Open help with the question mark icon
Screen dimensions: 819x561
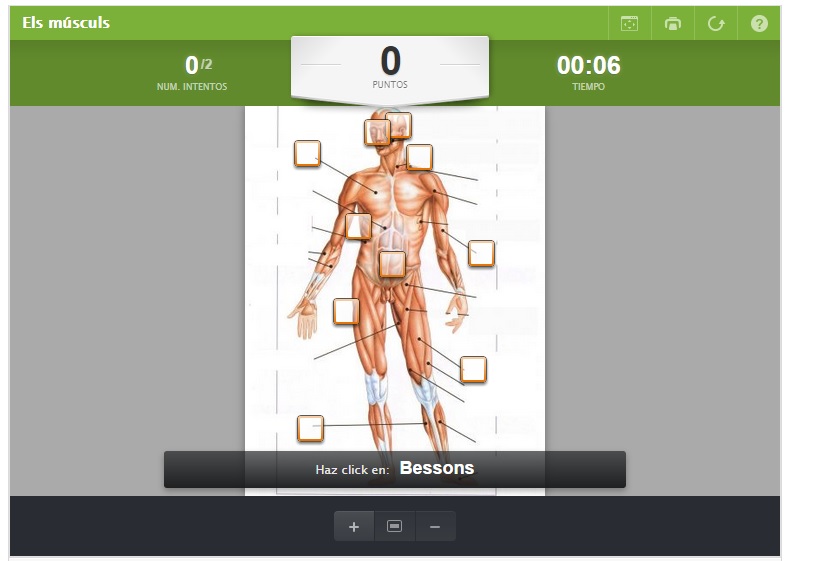(759, 24)
